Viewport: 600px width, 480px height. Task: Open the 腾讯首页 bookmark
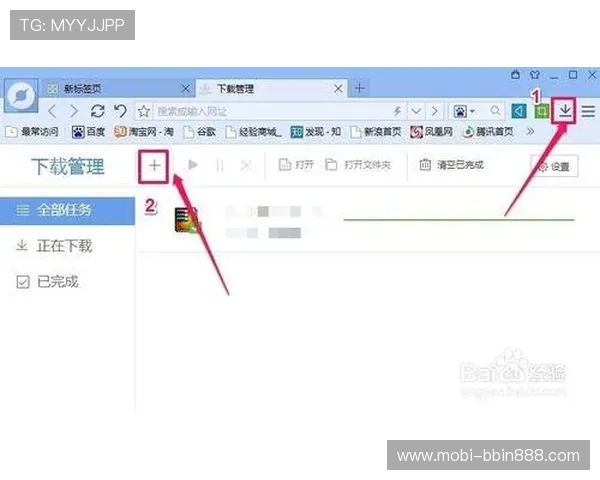coord(488,132)
